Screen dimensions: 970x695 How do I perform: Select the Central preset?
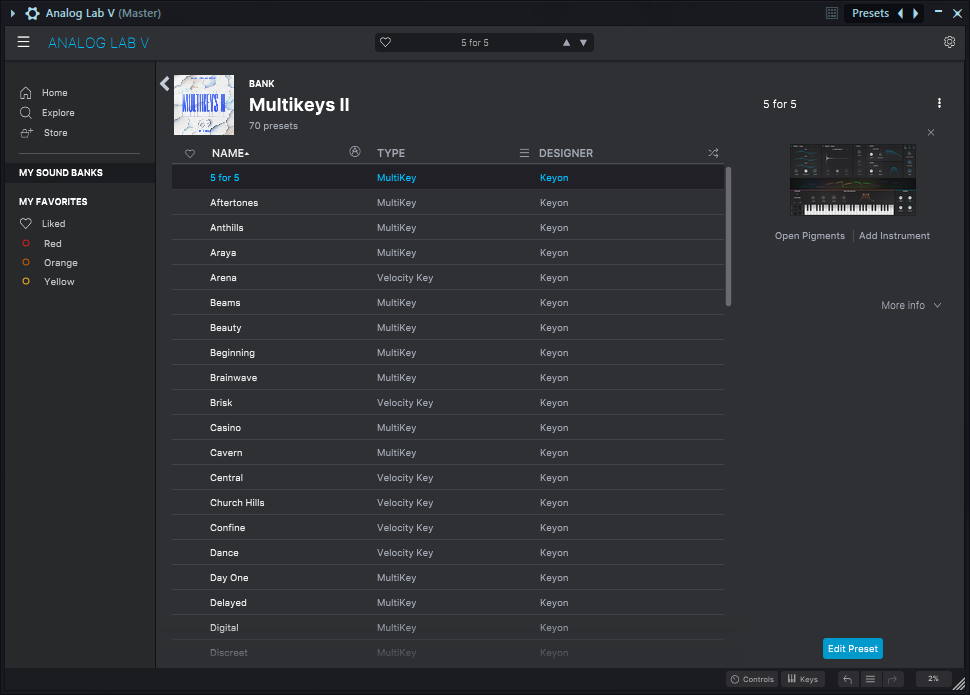tap(448, 478)
